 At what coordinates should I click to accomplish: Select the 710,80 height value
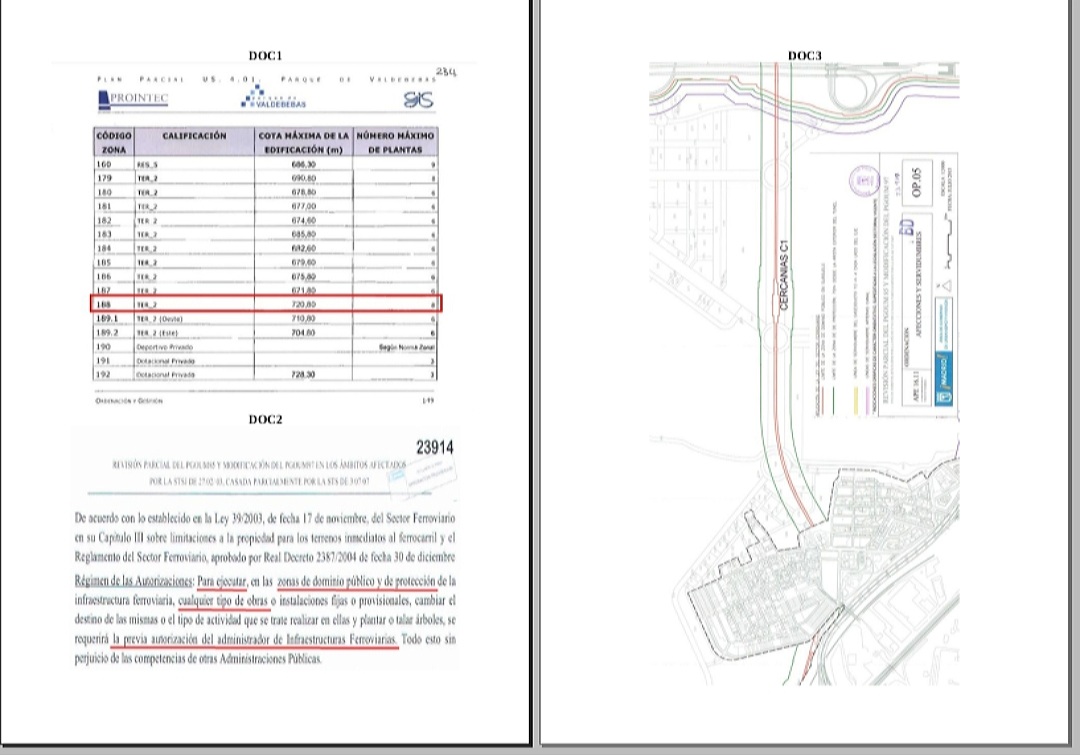click(304, 318)
